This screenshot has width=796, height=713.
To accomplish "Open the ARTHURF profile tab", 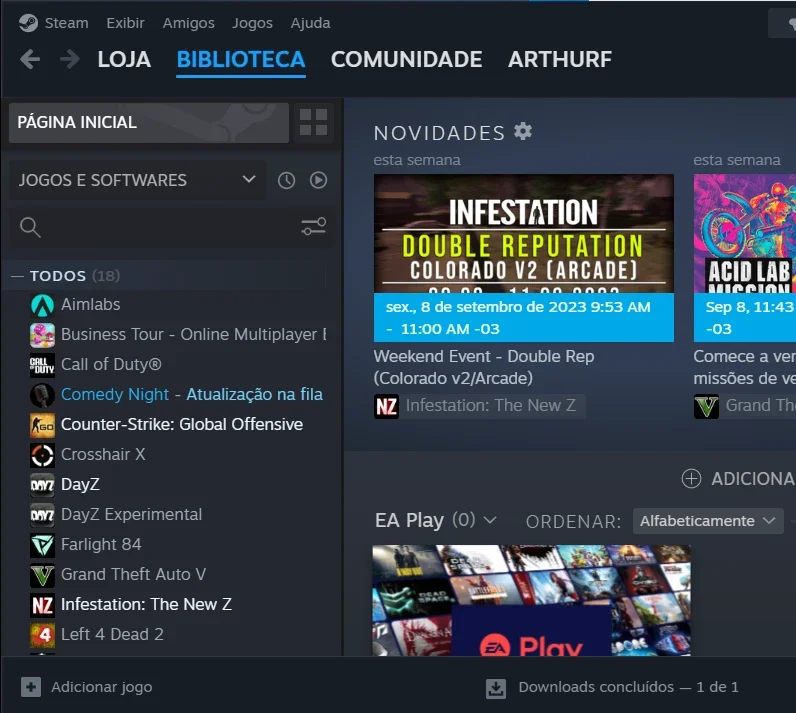I will point(559,59).
